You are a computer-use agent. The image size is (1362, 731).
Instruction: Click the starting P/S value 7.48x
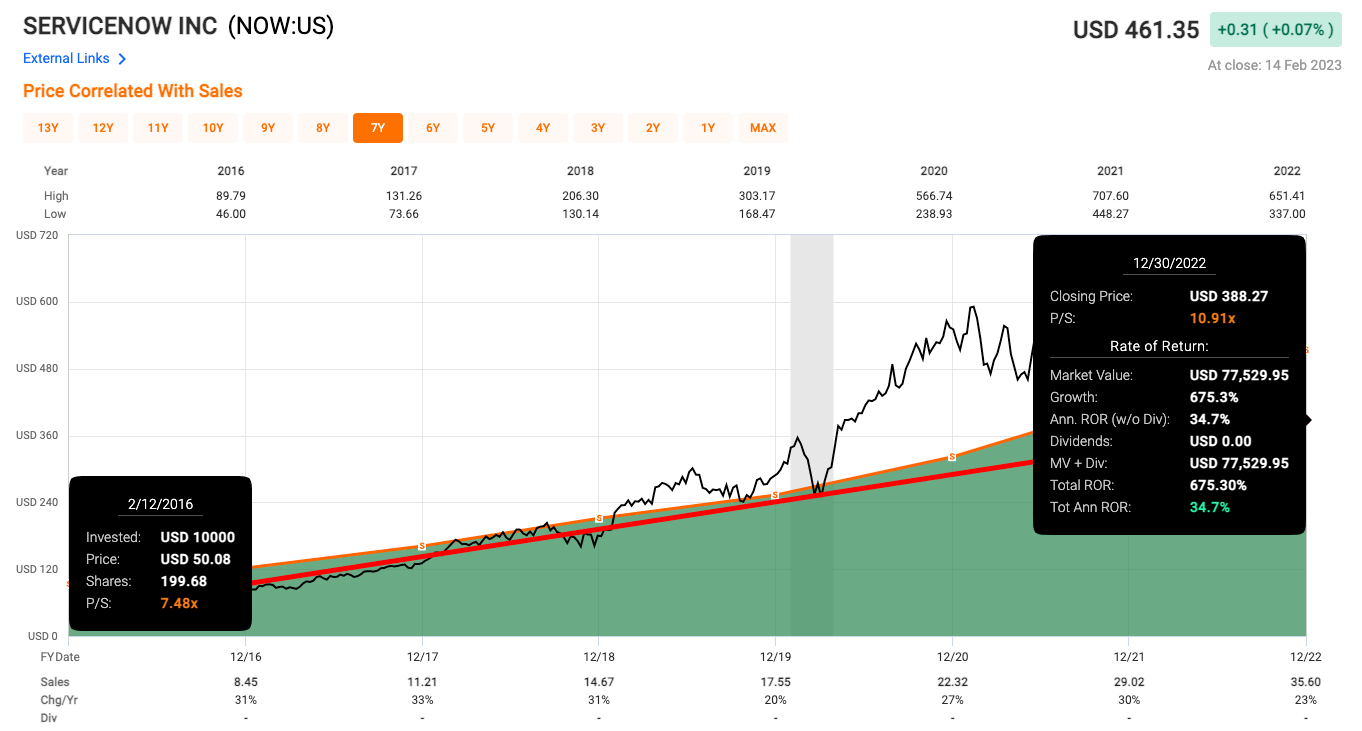[x=179, y=602]
